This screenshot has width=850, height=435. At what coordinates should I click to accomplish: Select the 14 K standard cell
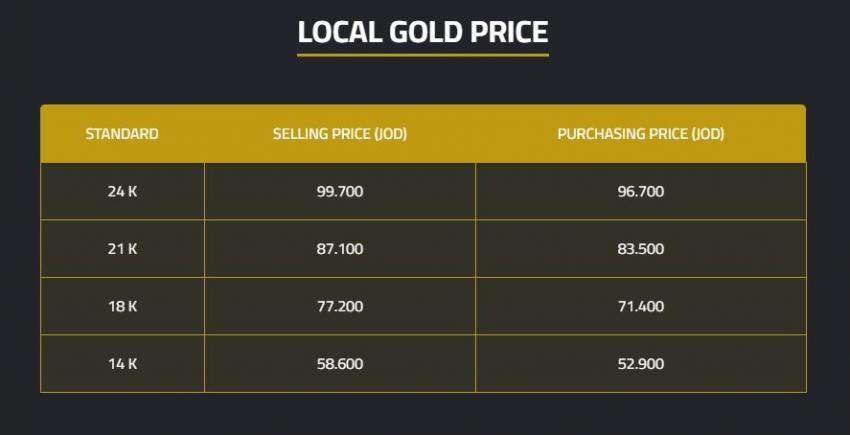pyautogui.click(x=122, y=364)
